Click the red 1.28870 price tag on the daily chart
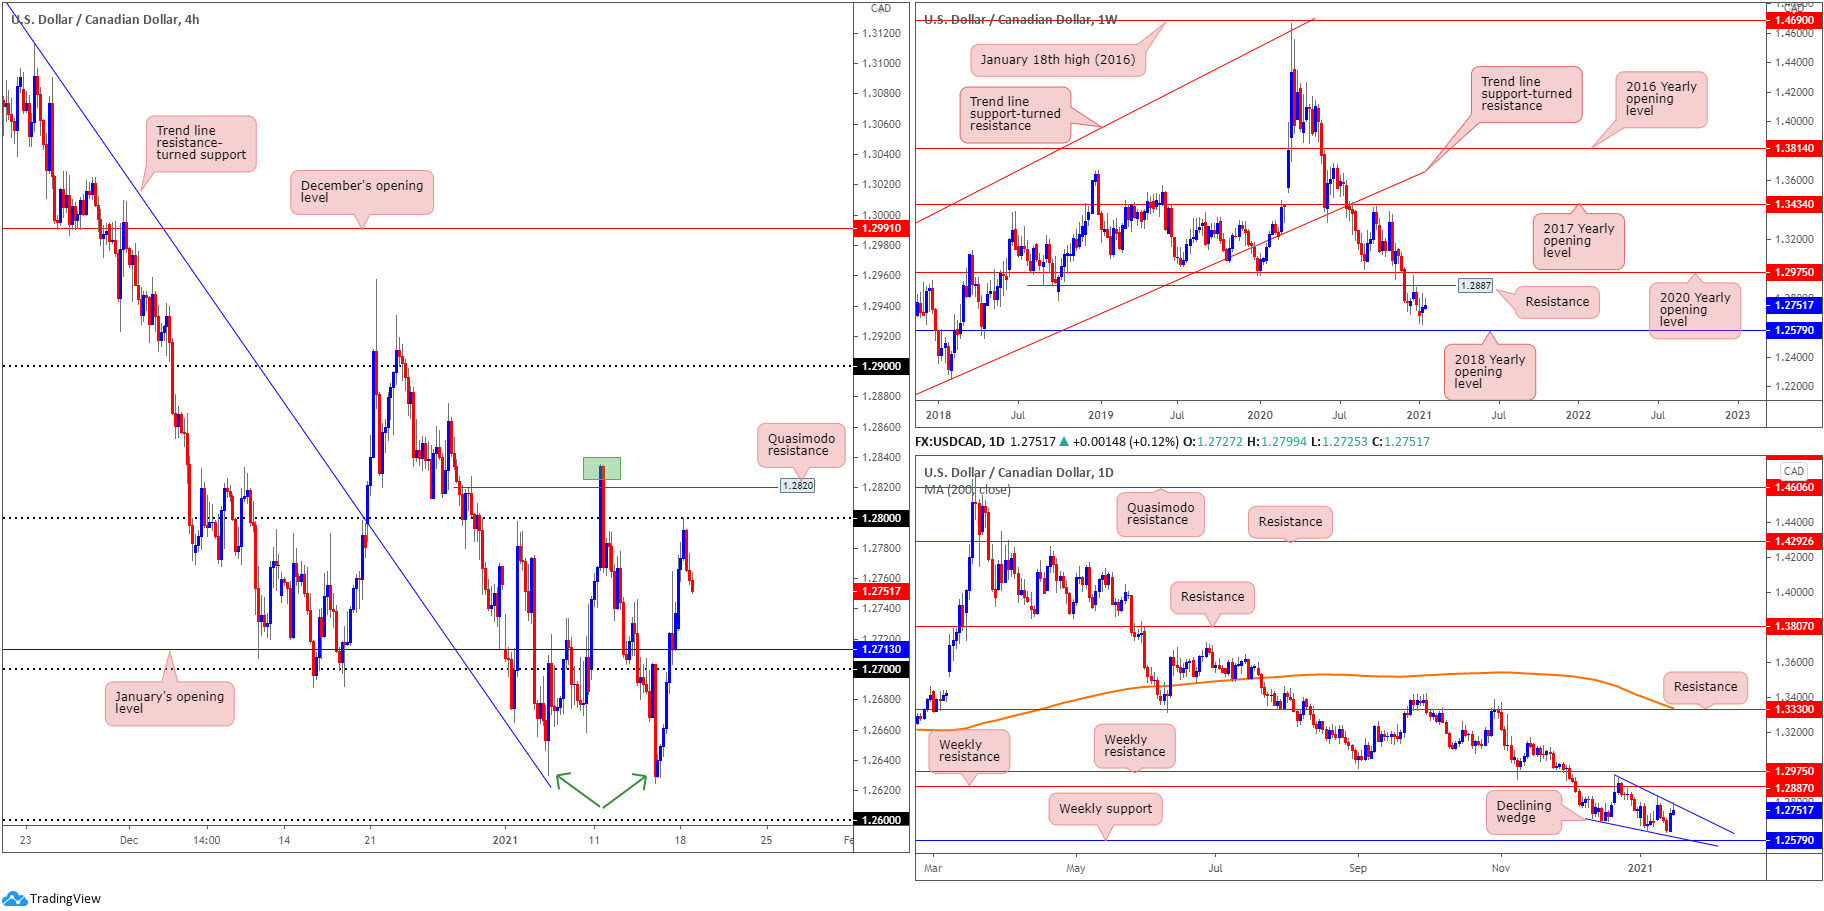This screenshot has height=911, width=1824. [x=1793, y=788]
